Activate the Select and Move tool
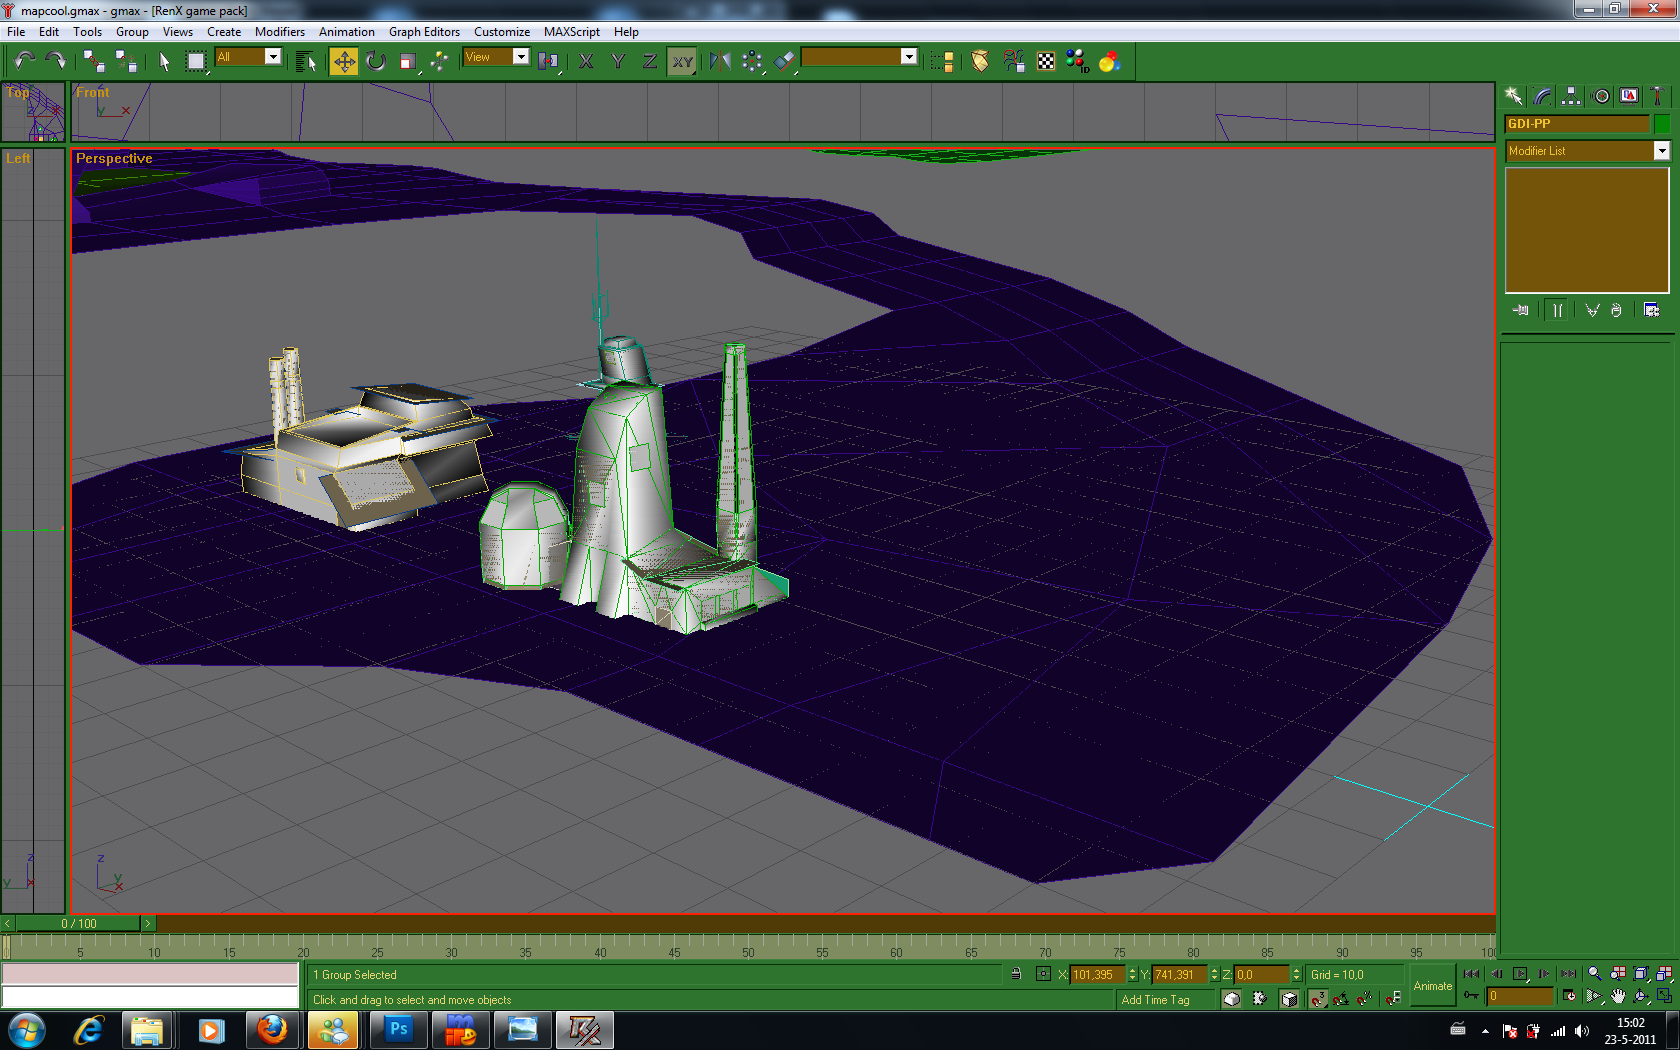This screenshot has width=1680, height=1050. (343, 62)
